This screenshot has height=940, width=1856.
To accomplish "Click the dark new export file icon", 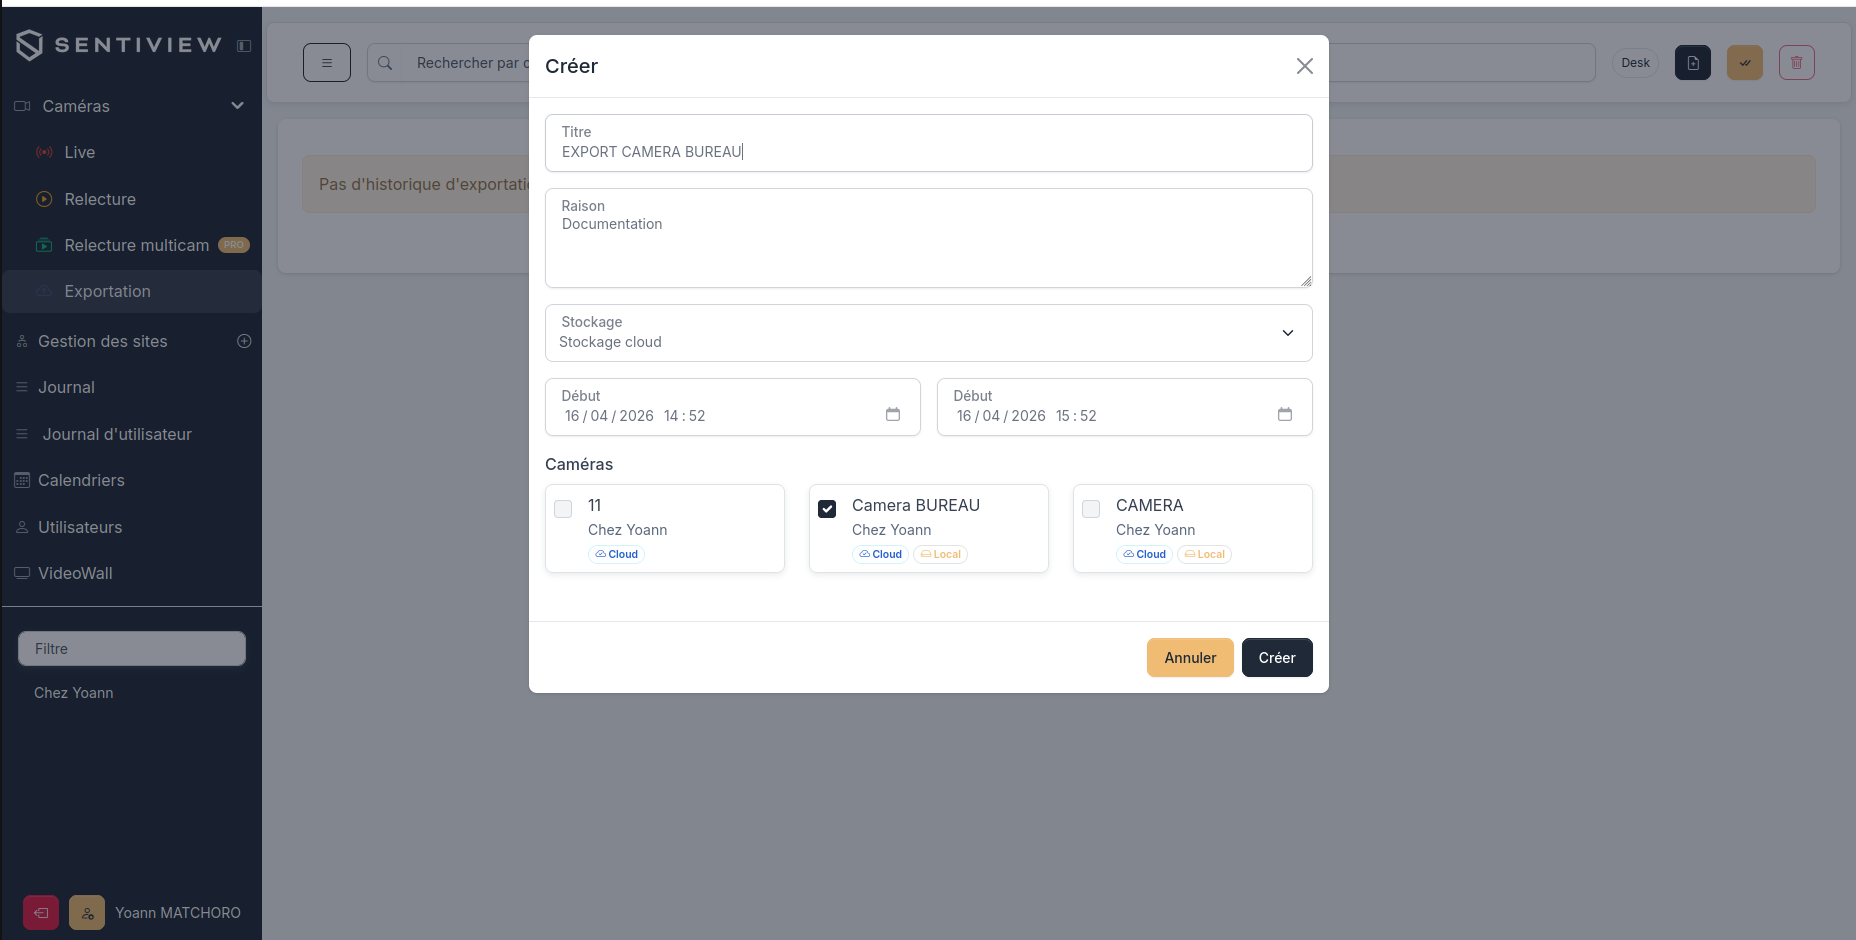I will click(x=1693, y=63).
